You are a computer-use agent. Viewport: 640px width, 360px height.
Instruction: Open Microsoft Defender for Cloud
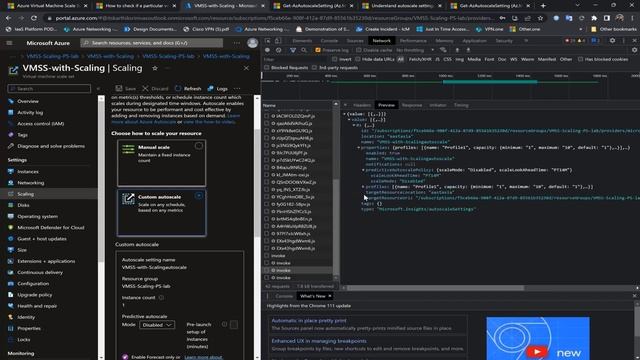[x=51, y=228]
